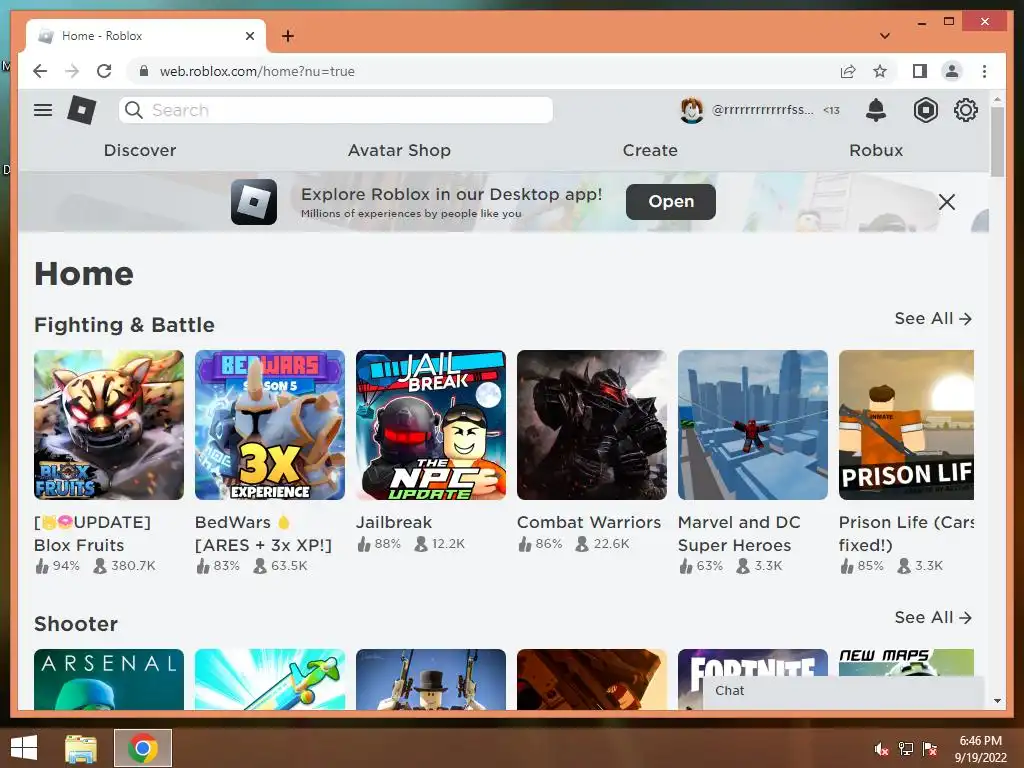1024x768 pixels.
Task: Open a new Chrome tab
Action: 287,36
